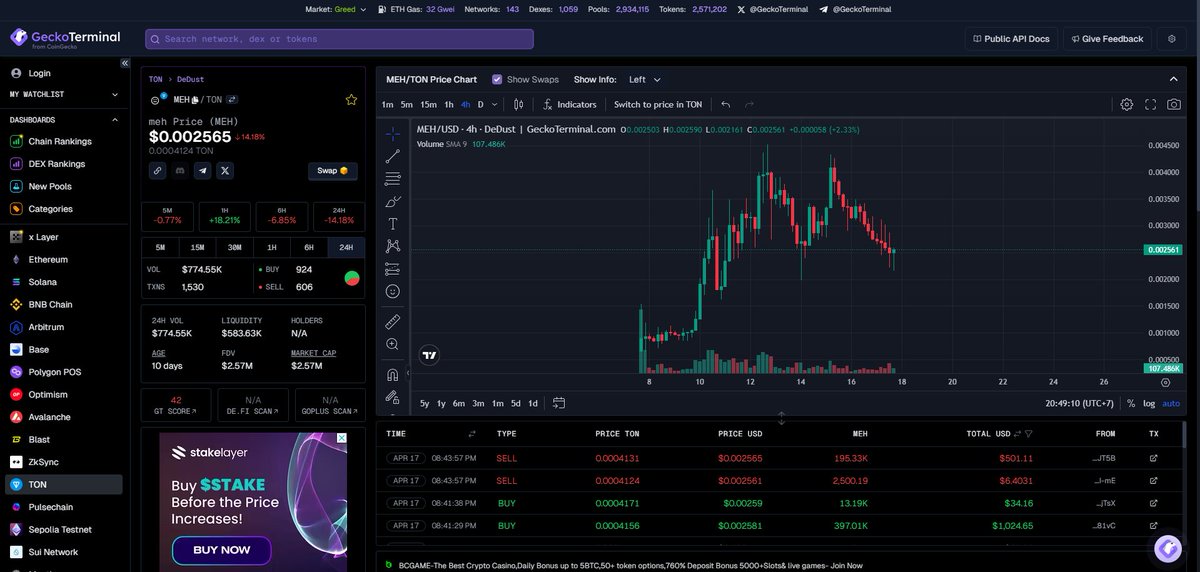
Task: Open chart settings gear icon
Action: [1127, 104]
